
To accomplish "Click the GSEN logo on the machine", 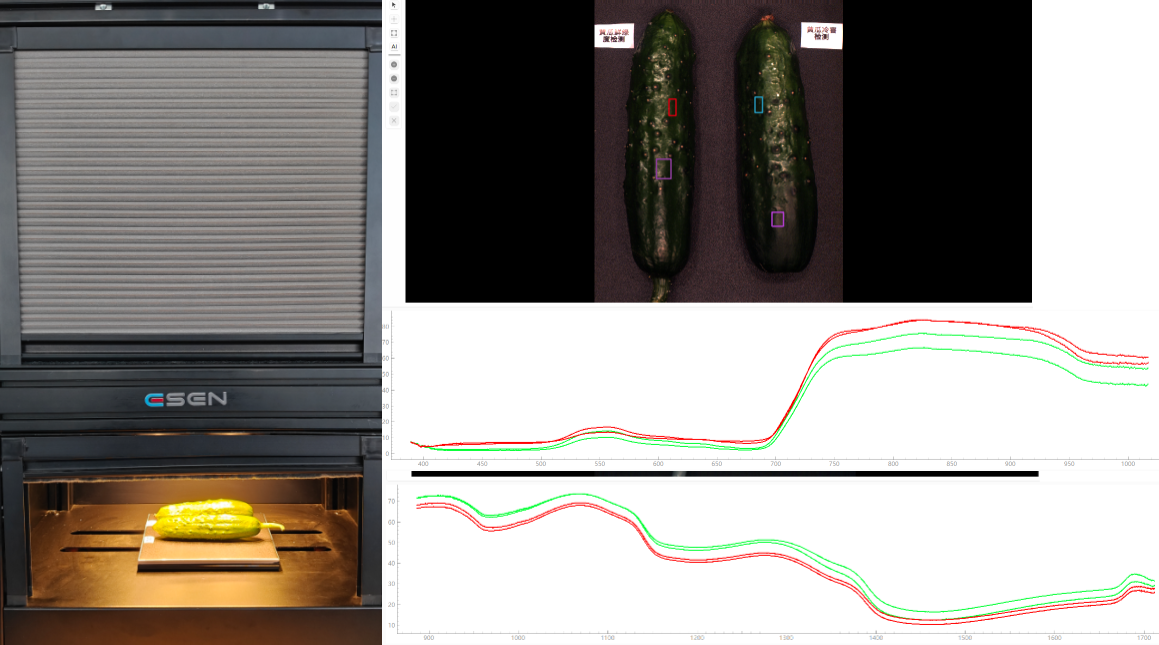I will (186, 400).
